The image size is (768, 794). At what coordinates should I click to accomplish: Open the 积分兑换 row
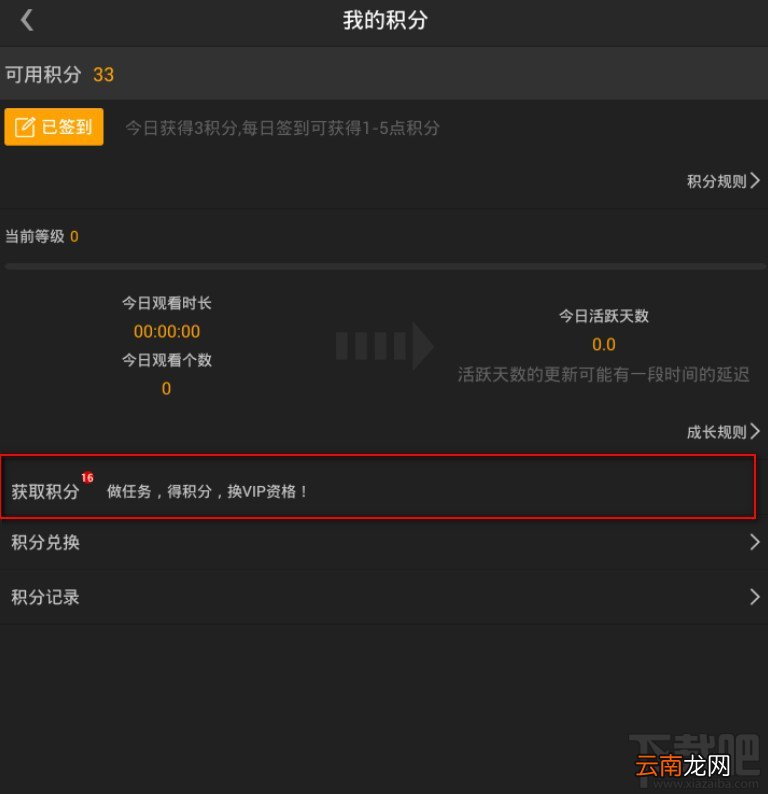tap(384, 542)
